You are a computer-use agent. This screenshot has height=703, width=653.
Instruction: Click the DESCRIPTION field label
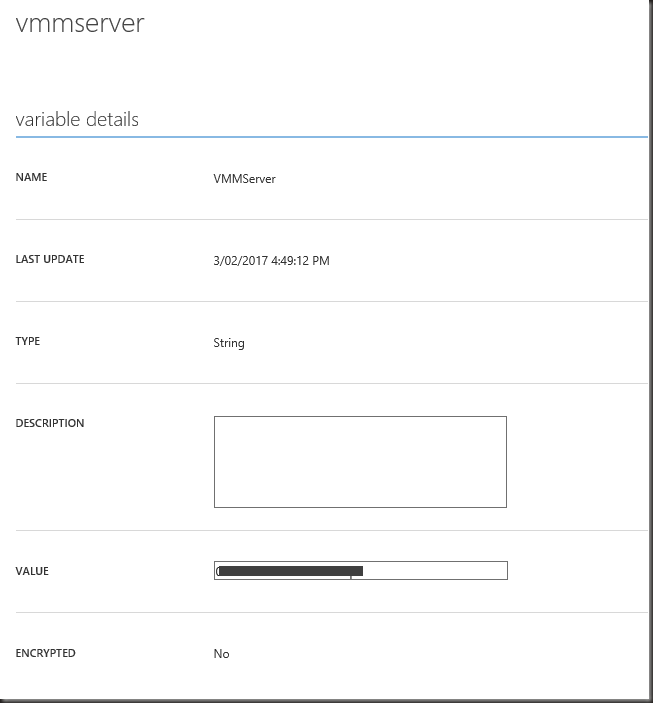click(50, 423)
